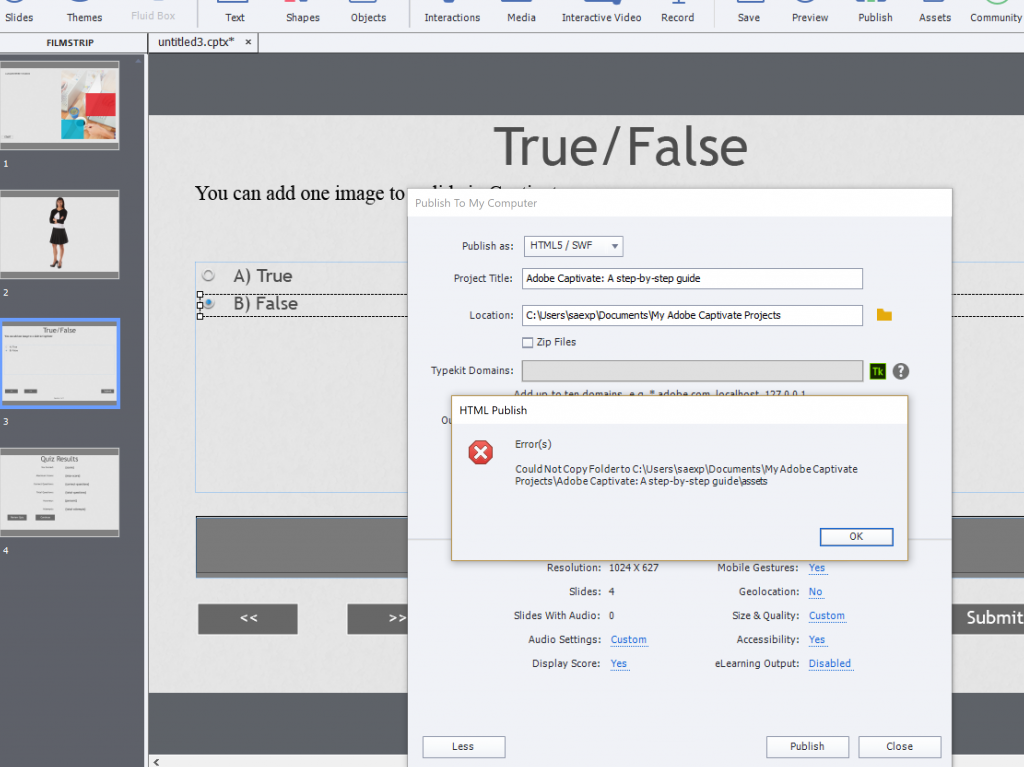Switch to the untitled3.cptx tab
Screen dimensions: 1024x767
tap(196, 42)
